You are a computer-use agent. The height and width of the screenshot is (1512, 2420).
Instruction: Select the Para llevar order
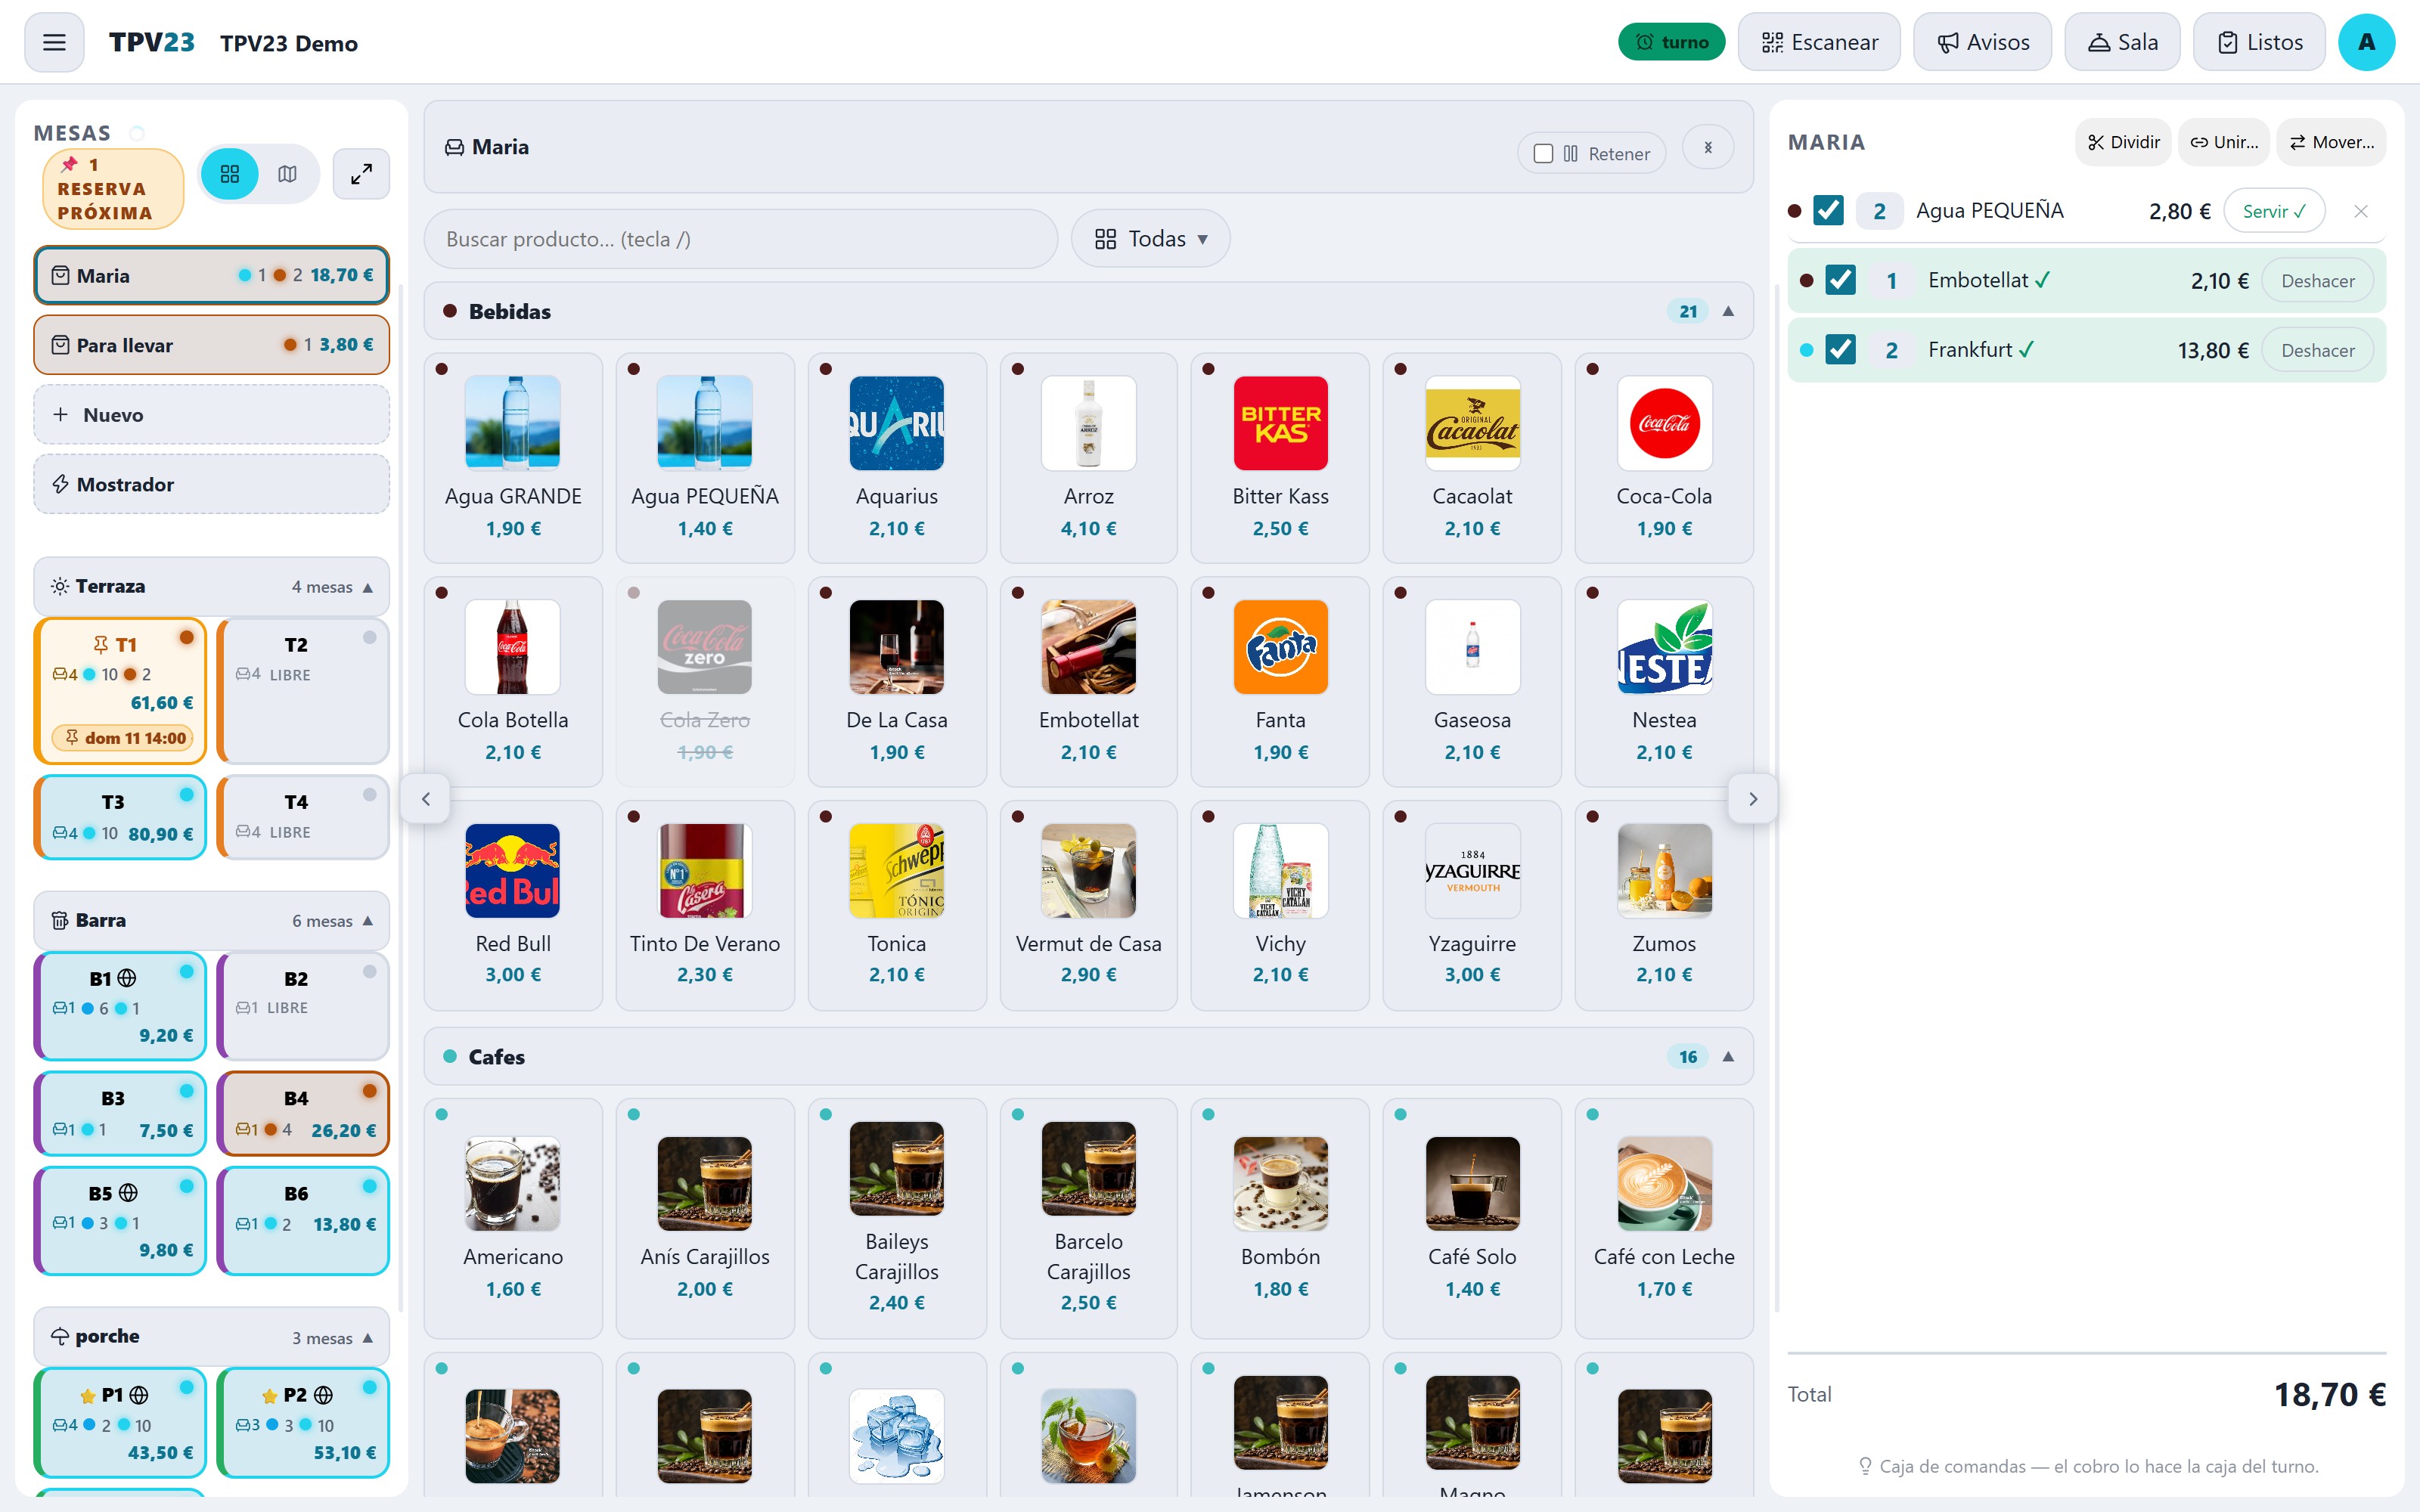tap(211, 345)
